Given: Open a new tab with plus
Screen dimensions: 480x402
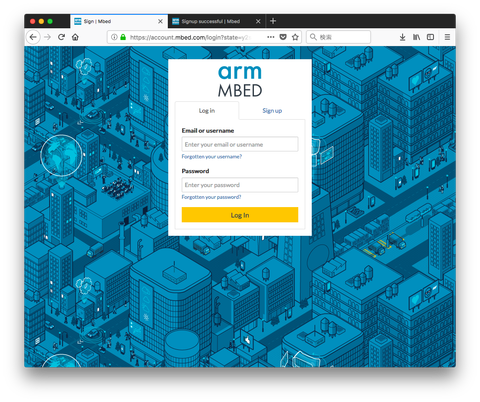Looking at the screenshot, I should coord(273,21).
